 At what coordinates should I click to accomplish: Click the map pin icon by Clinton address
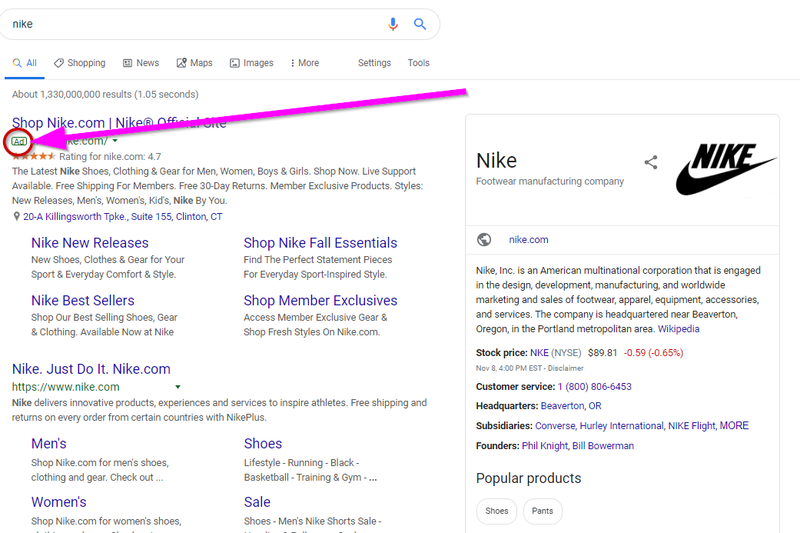[16, 217]
